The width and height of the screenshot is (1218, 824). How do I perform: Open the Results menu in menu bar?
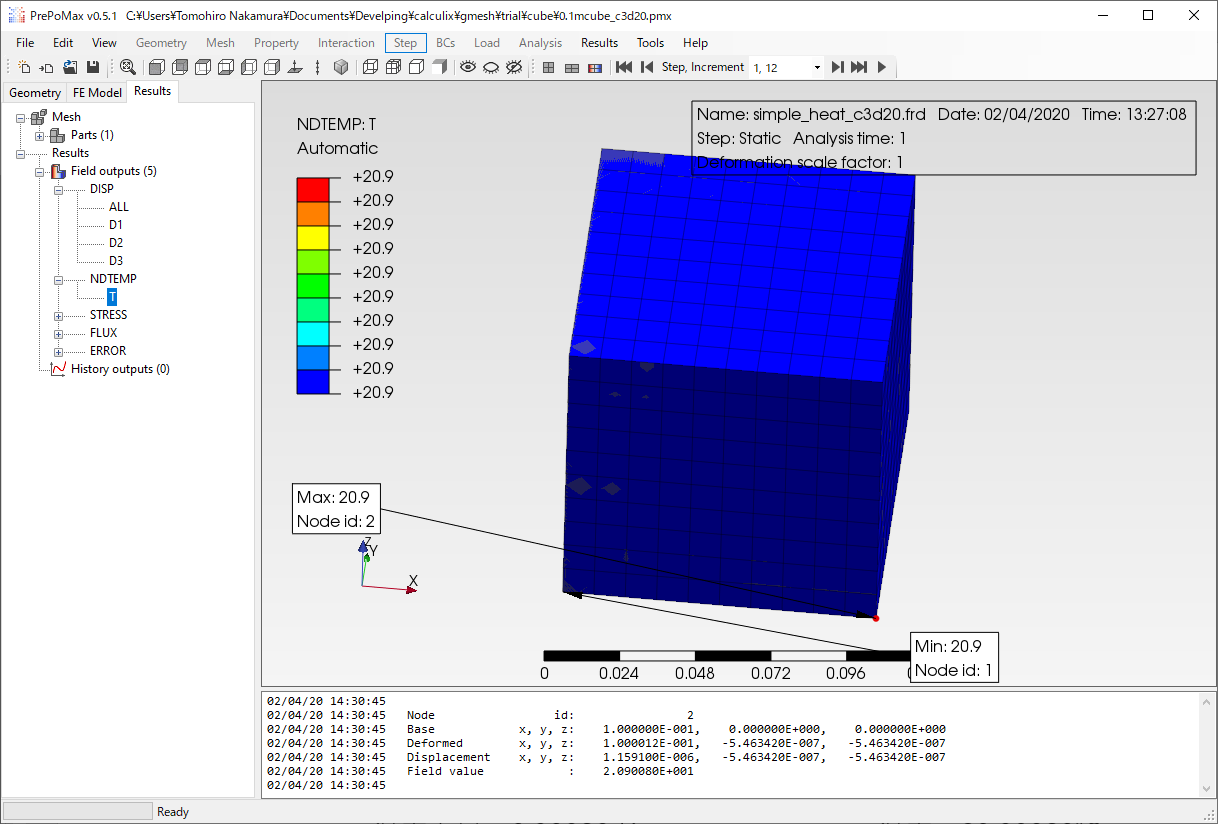coord(599,43)
